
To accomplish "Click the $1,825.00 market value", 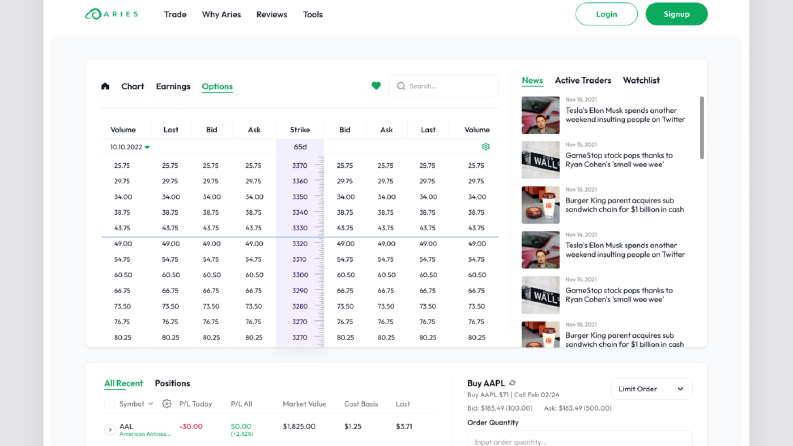I will pos(299,426).
